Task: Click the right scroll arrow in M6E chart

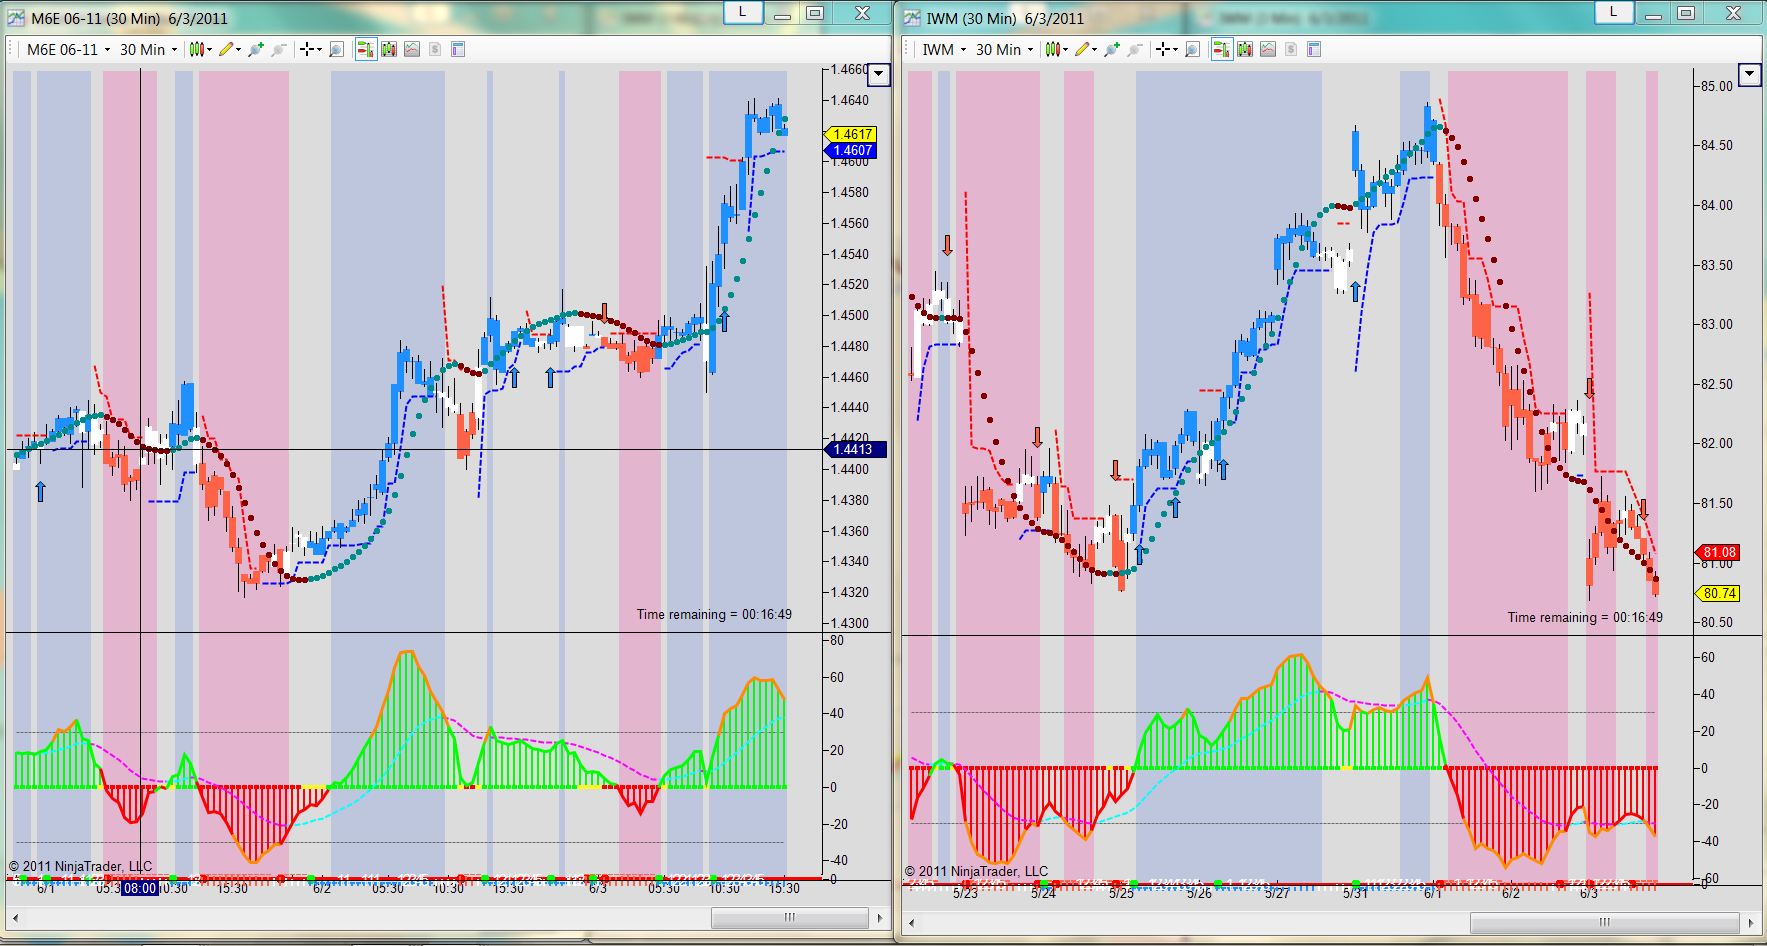Action: [x=880, y=917]
